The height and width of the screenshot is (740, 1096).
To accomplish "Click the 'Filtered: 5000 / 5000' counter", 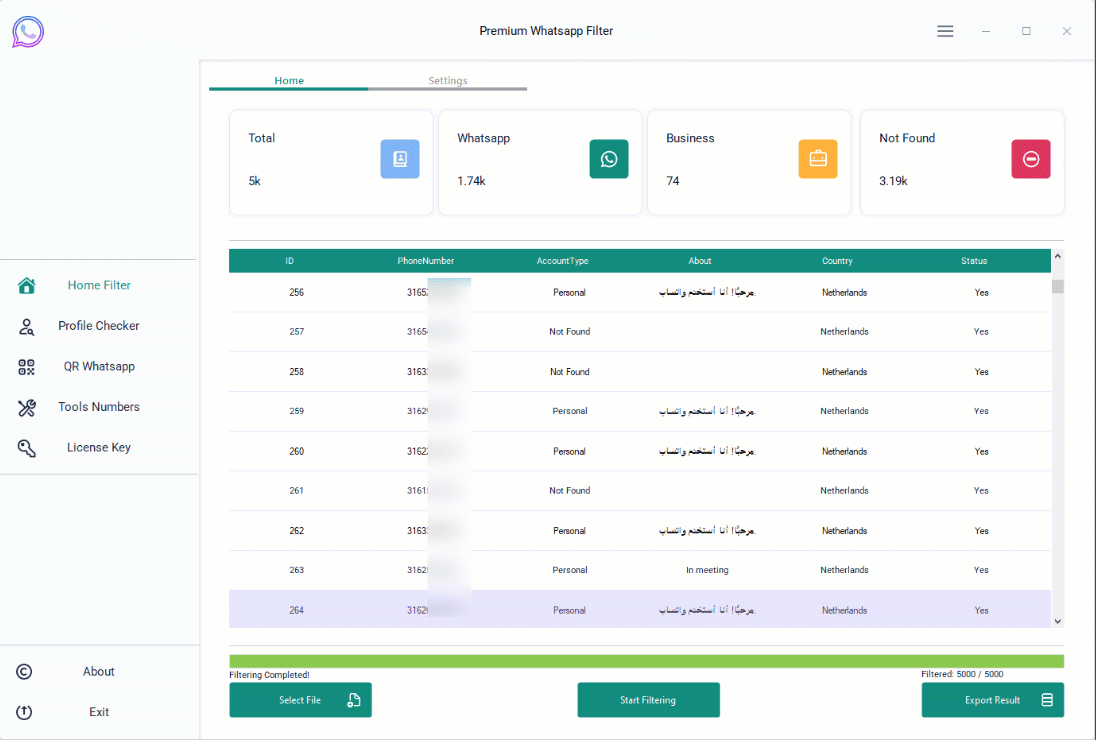I will [962, 674].
